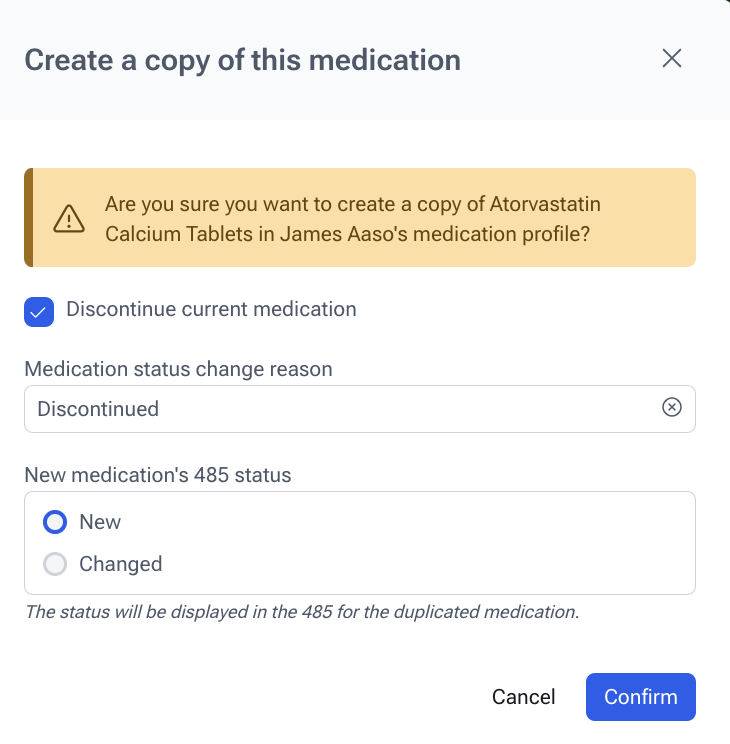Click the "Medication status change reason" field label
Screen dimensions: 730x744
178,369
